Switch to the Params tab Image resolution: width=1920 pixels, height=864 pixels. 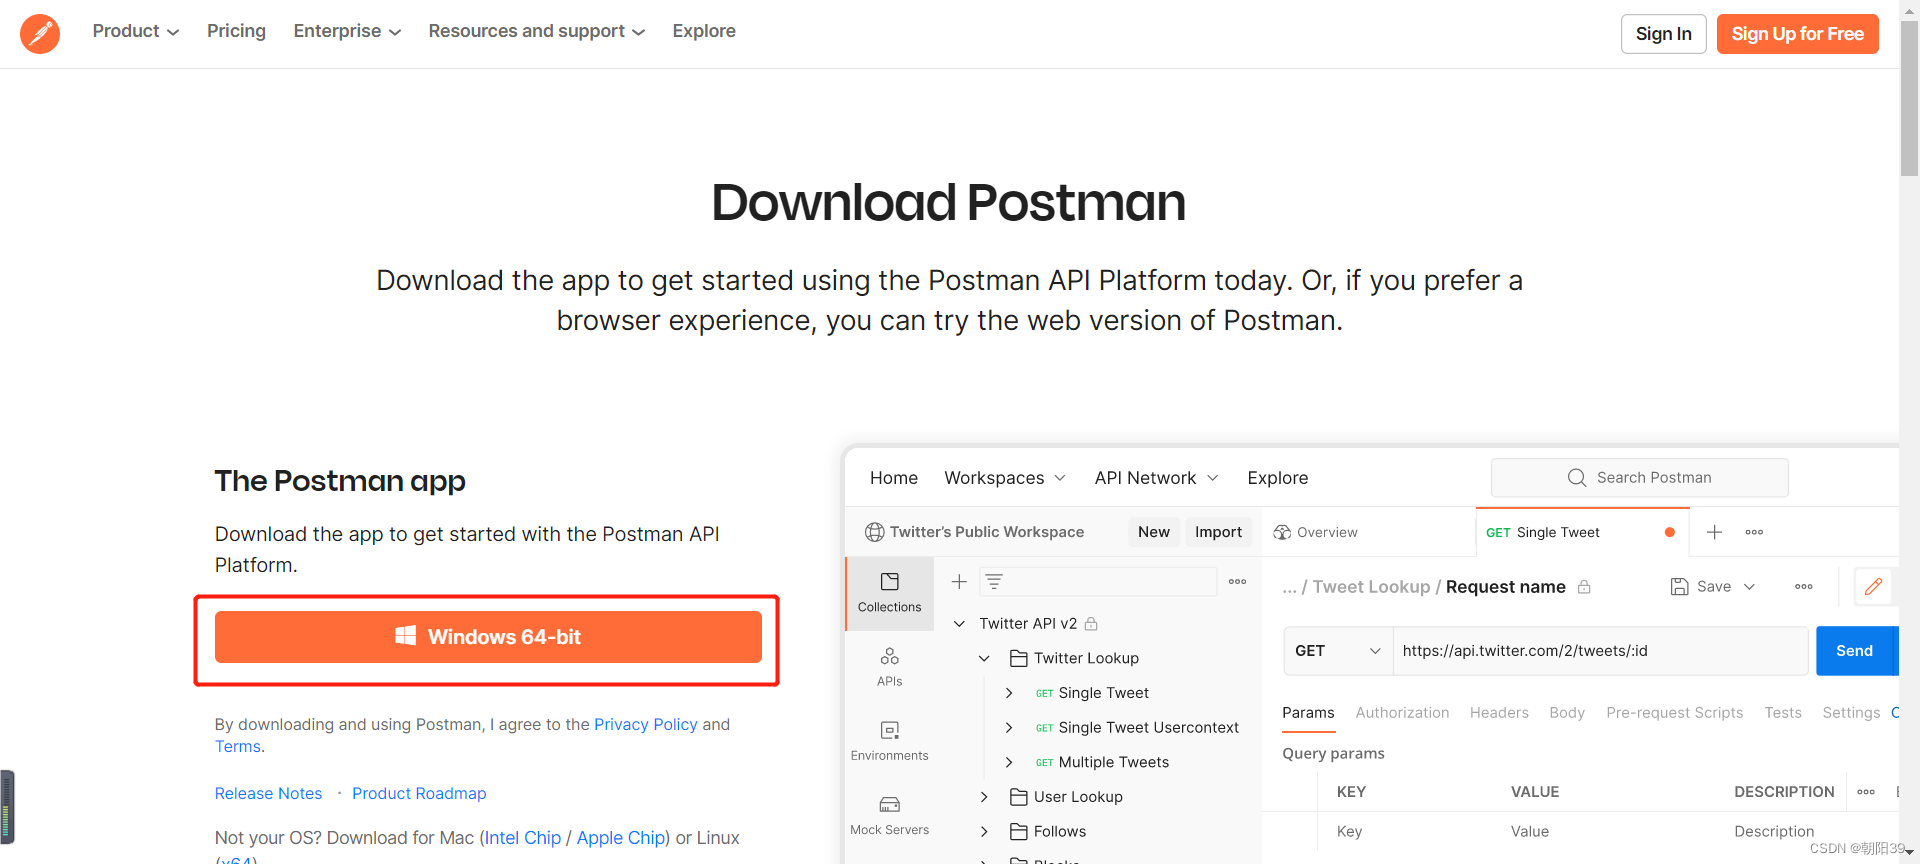[1308, 712]
